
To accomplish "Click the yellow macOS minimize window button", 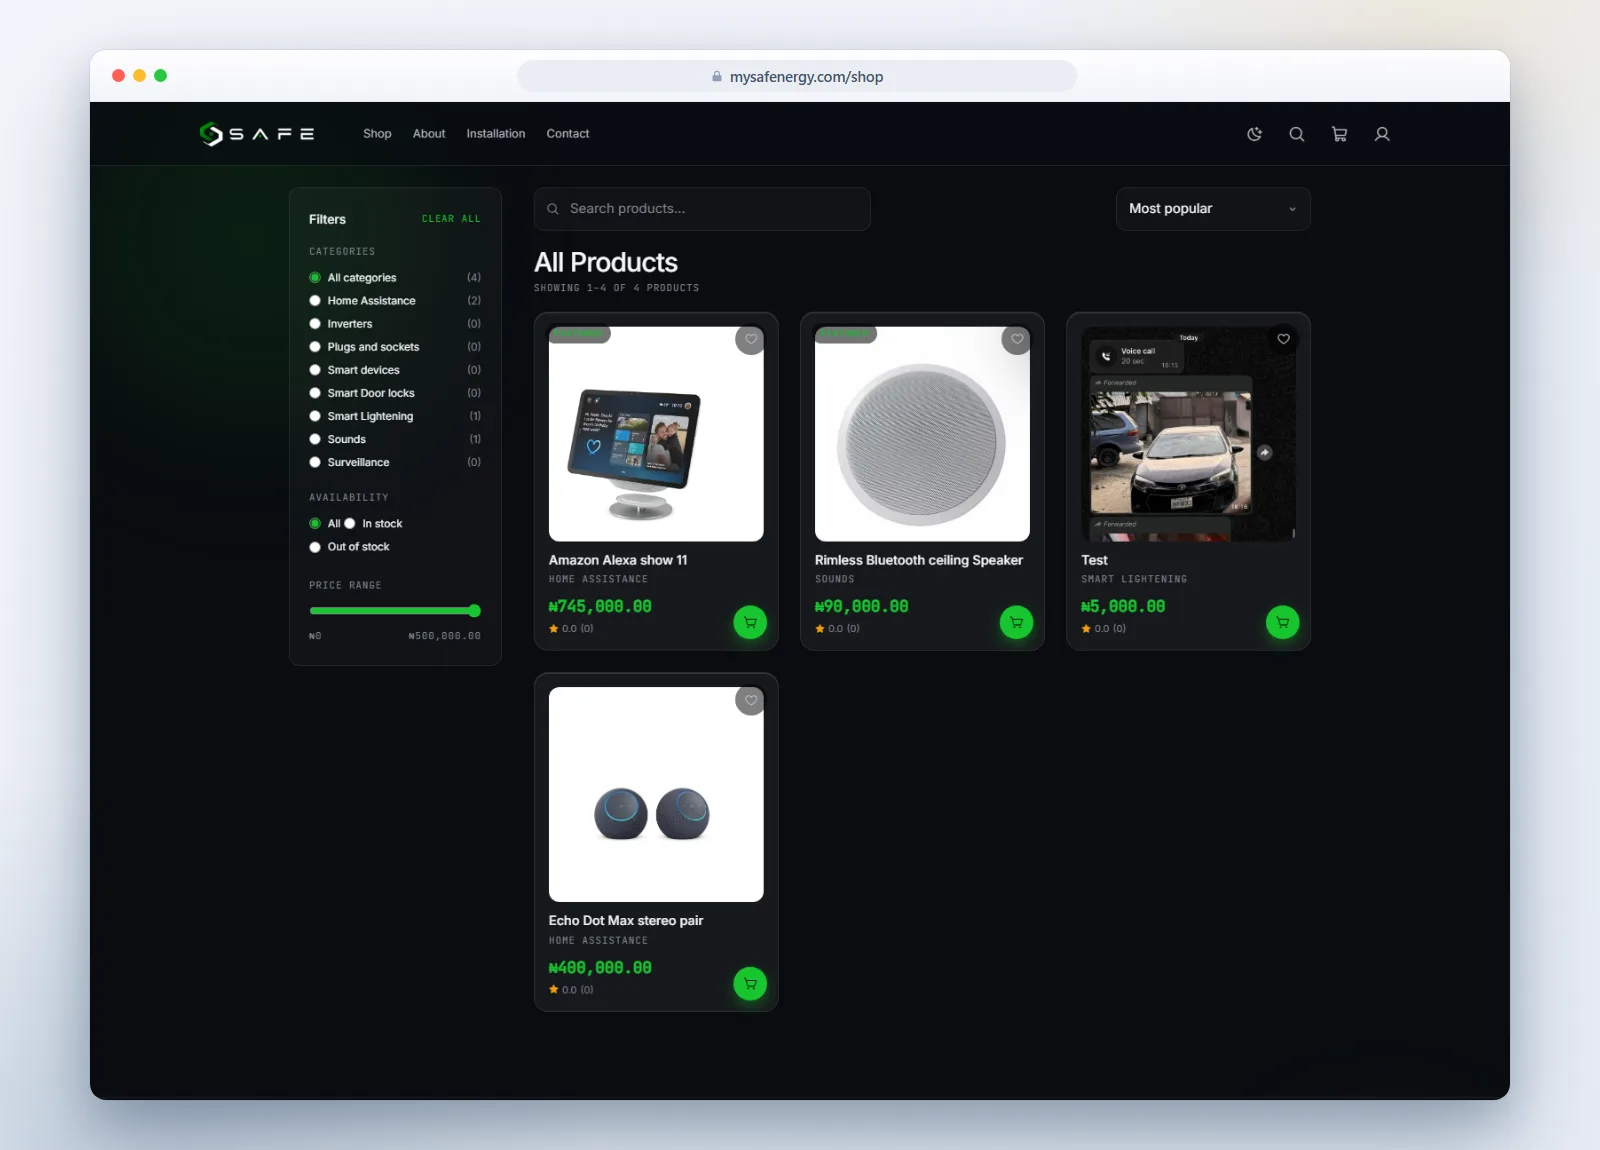I will (139, 76).
